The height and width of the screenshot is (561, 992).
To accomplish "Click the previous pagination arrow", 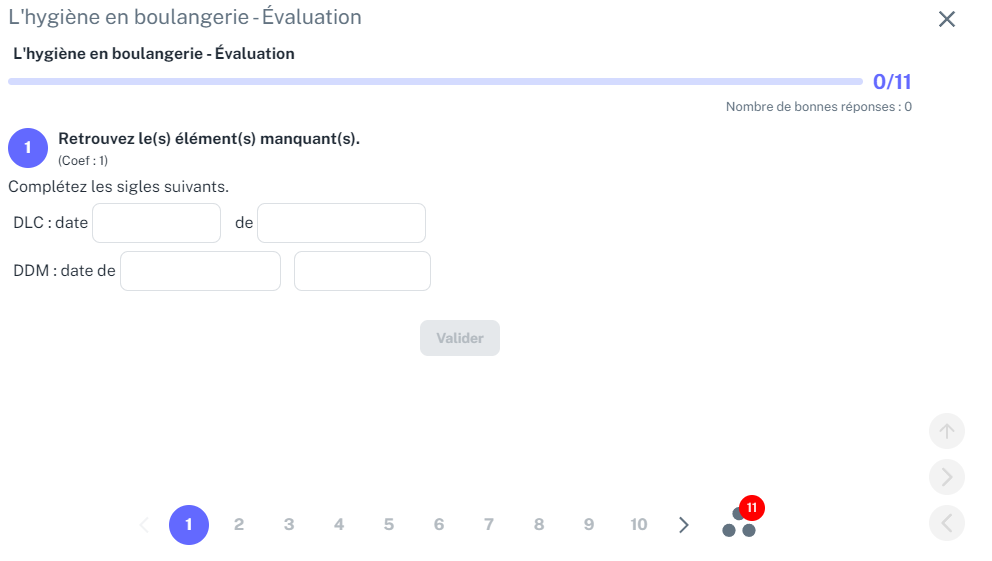I will (x=144, y=525).
